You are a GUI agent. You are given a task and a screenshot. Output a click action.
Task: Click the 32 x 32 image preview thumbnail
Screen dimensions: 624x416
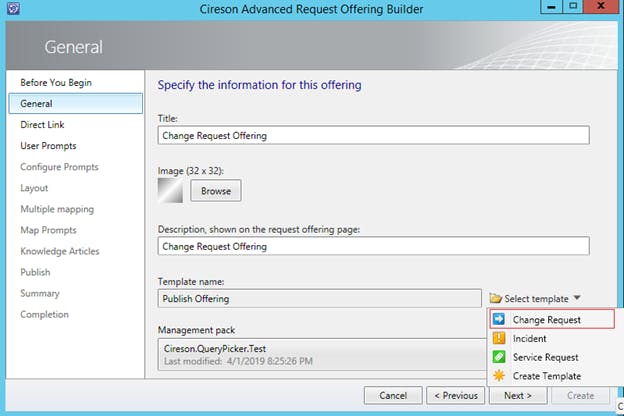170,190
